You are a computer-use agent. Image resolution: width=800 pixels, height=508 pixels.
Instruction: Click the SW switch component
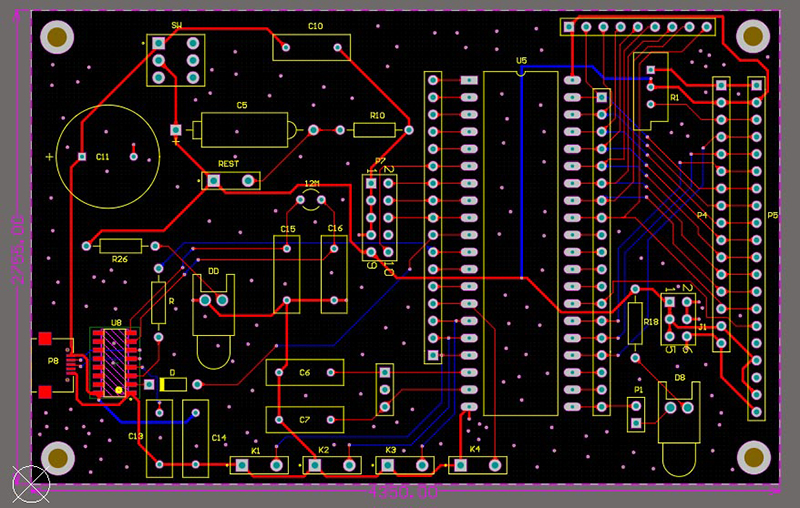[176, 60]
